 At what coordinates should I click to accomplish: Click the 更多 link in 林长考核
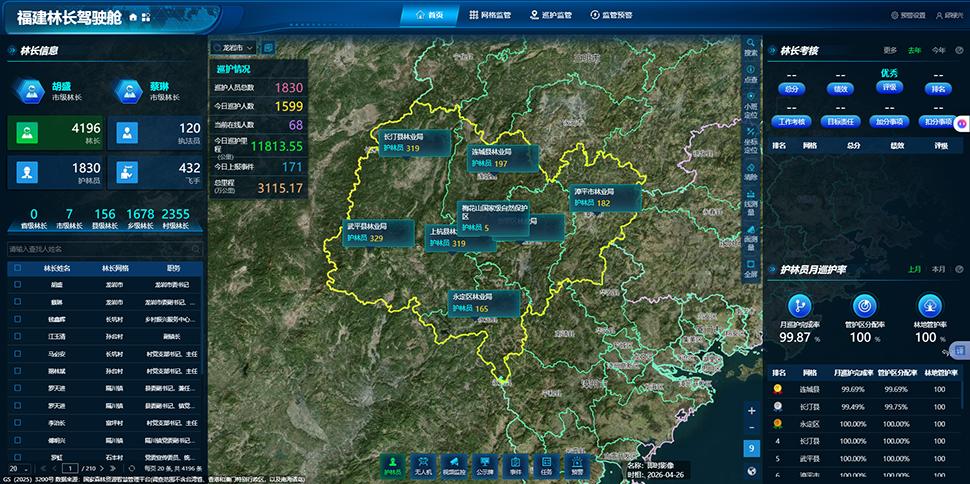click(890, 50)
